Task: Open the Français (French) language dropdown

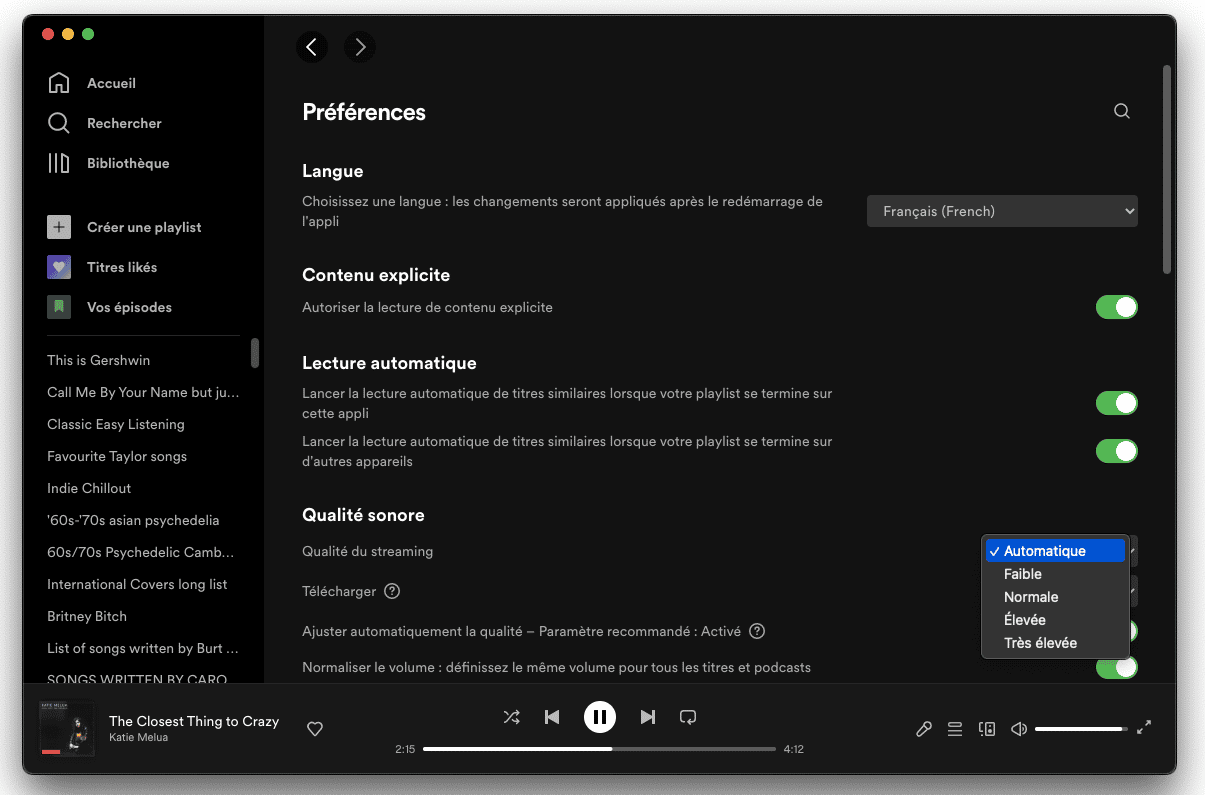Action: point(1001,211)
